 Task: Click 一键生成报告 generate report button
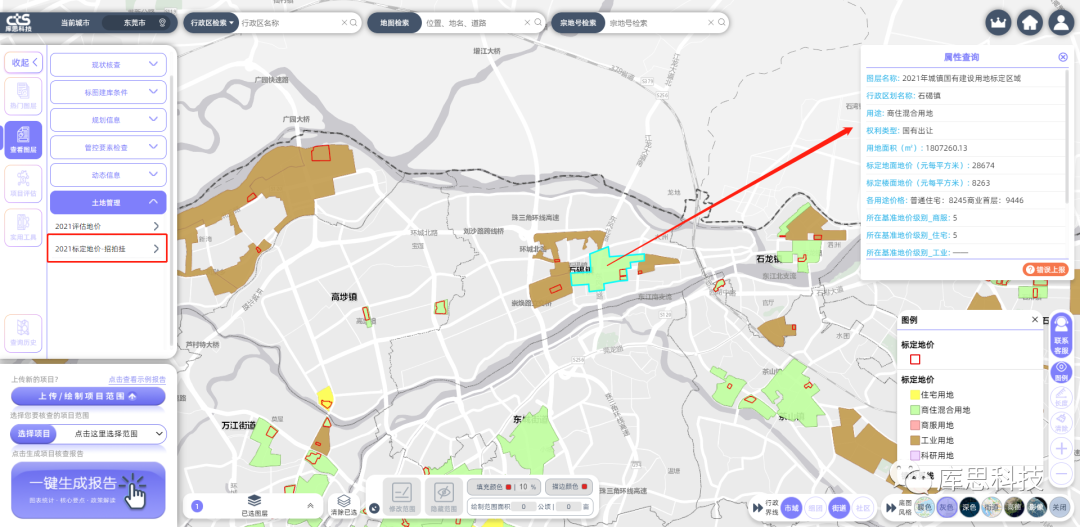(x=88, y=490)
